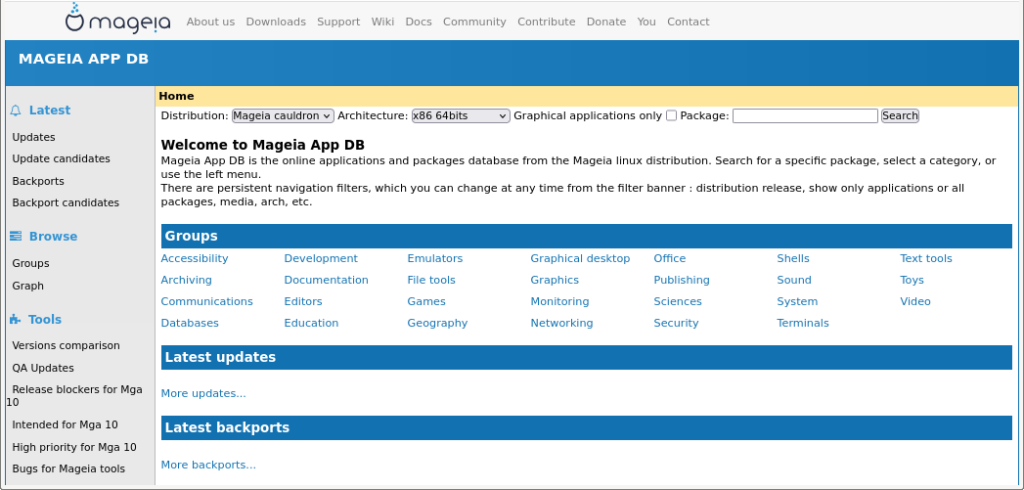The height and width of the screenshot is (490, 1024).
Task: Select the Security group link
Action: (676, 323)
